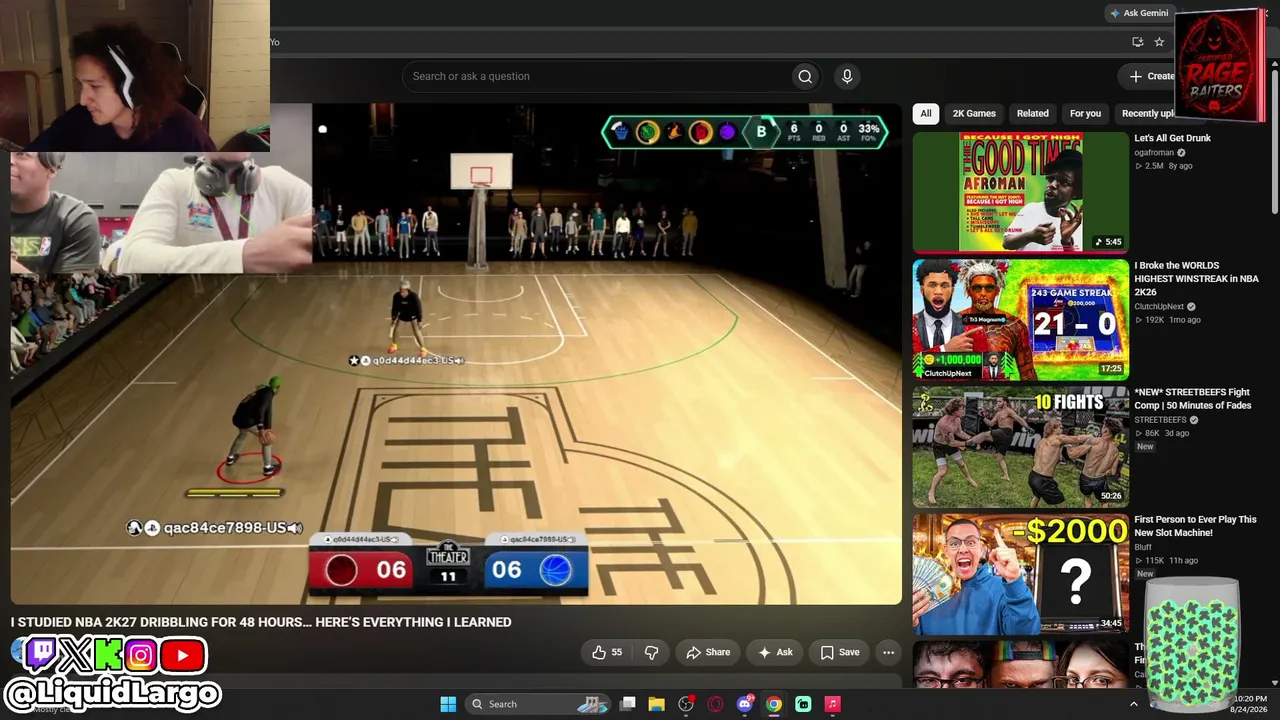
Task: Start voice search with the microphone icon
Action: (x=847, y=76)
